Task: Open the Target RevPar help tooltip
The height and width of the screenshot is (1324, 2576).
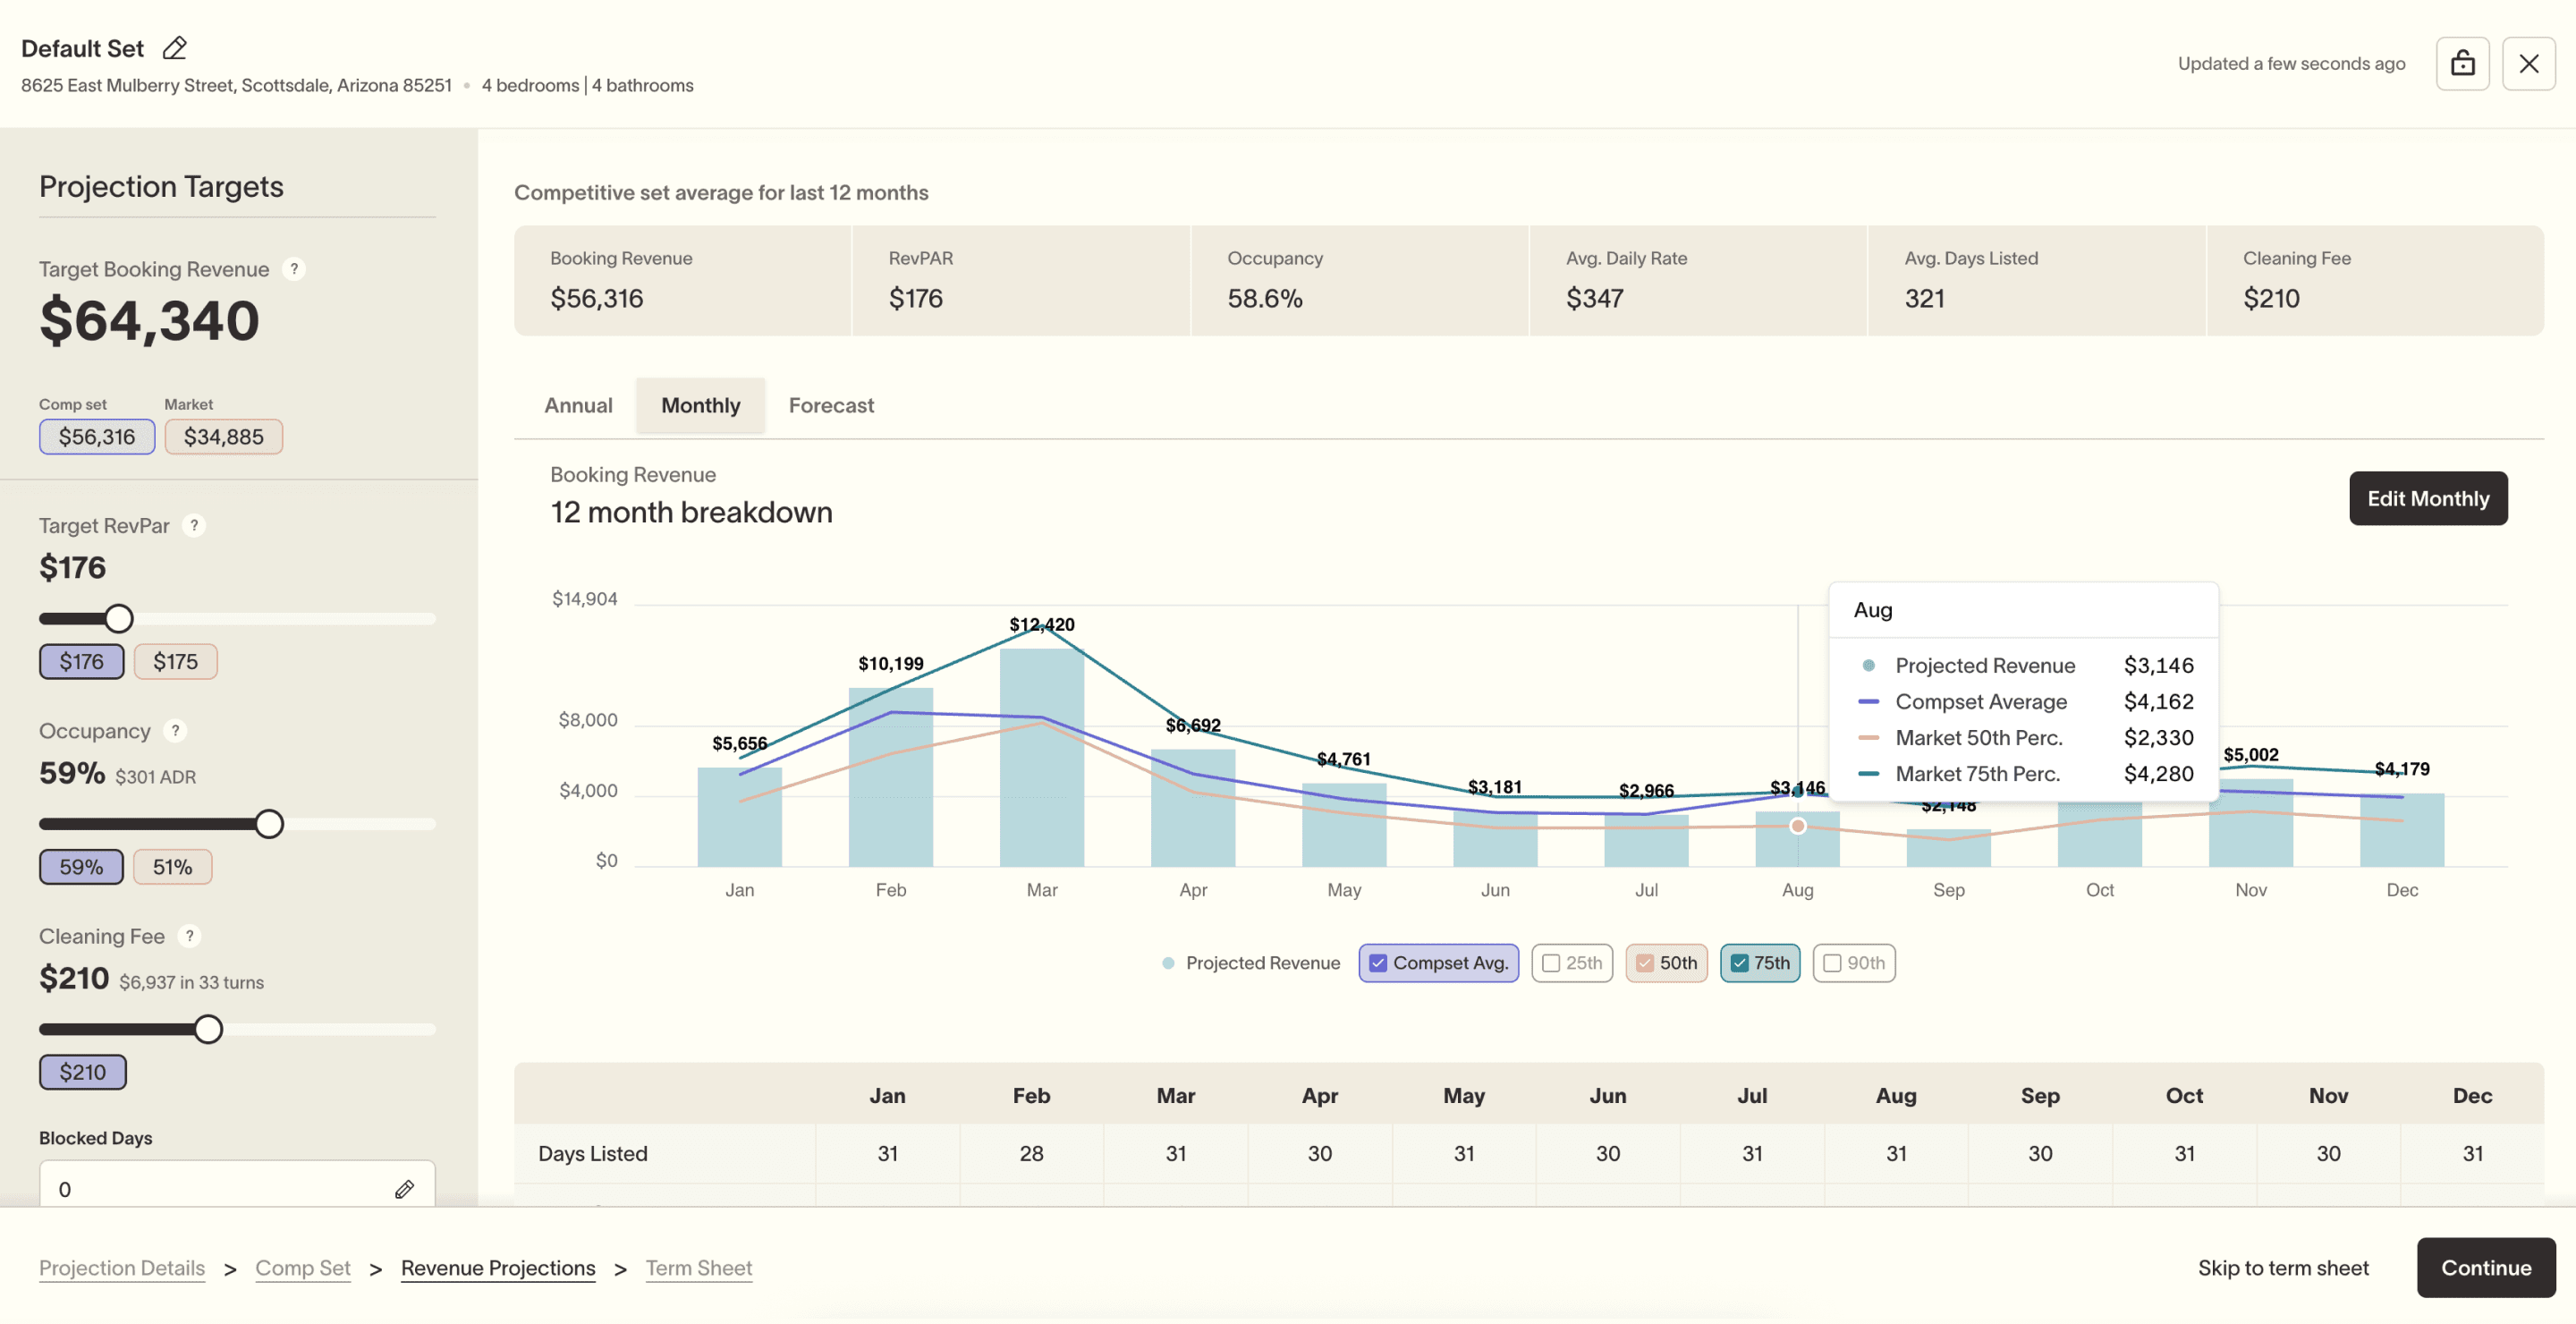Action: tap(194, 525)
